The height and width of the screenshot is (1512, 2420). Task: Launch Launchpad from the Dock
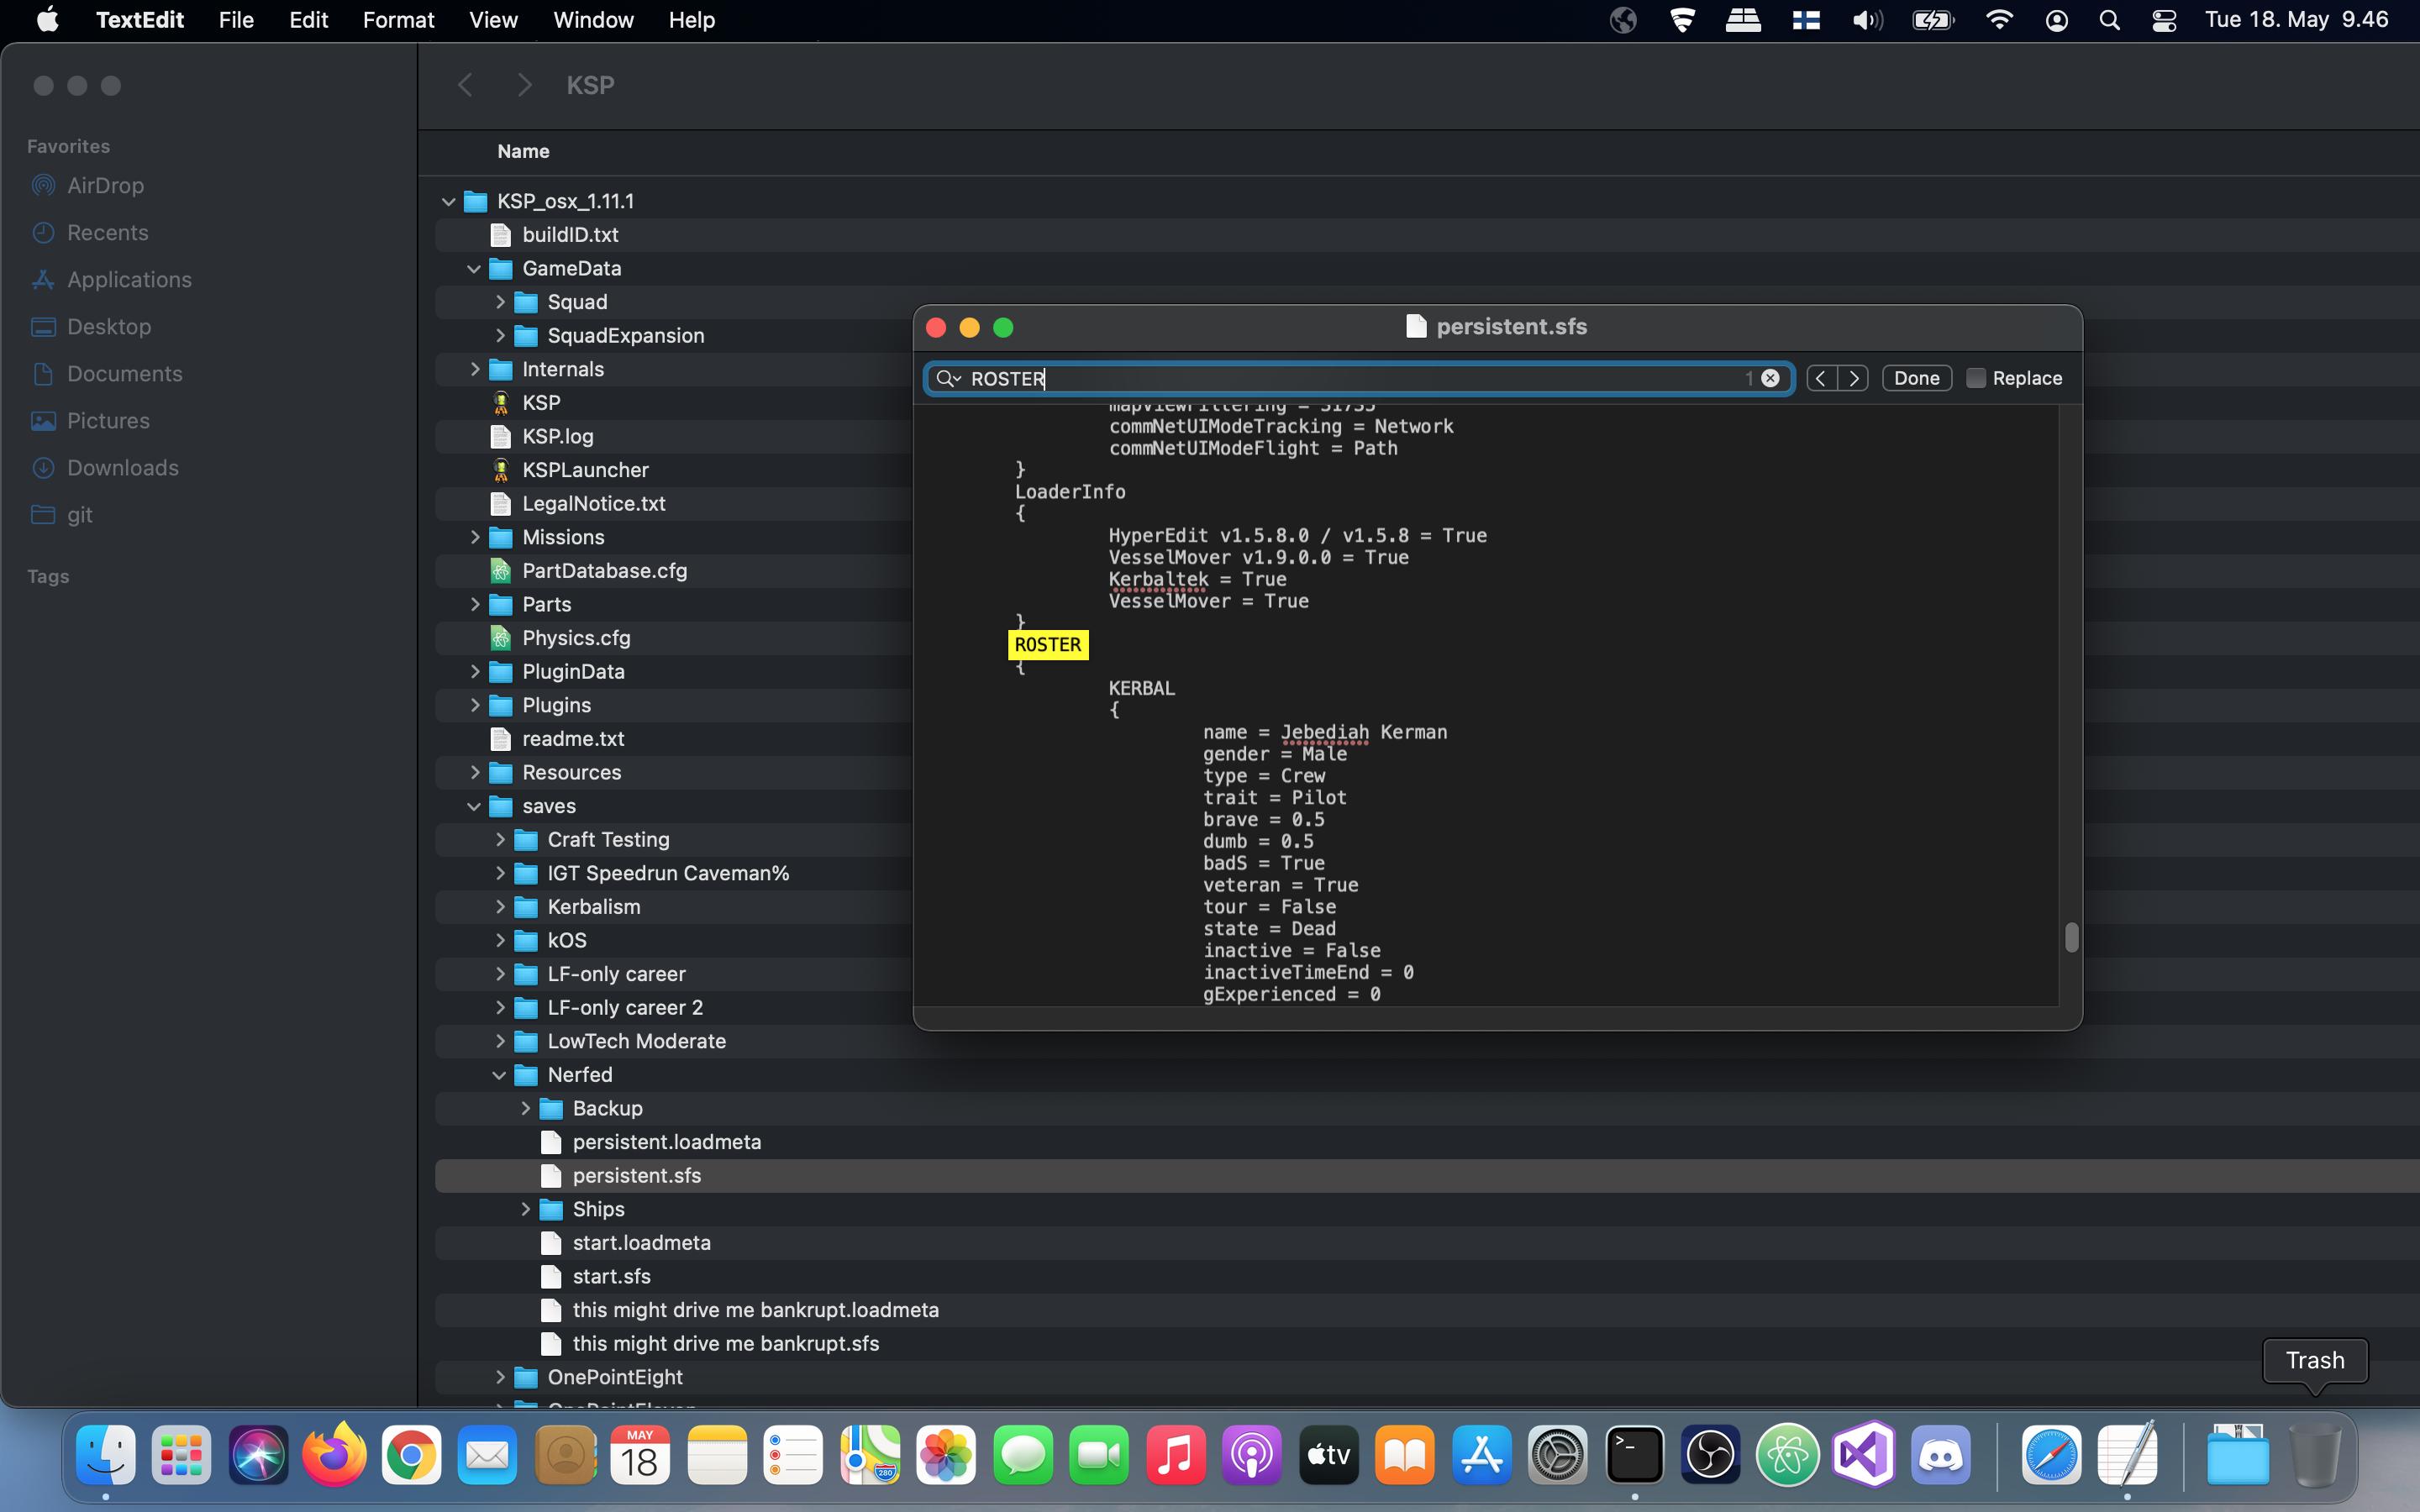coord(182,1455)
